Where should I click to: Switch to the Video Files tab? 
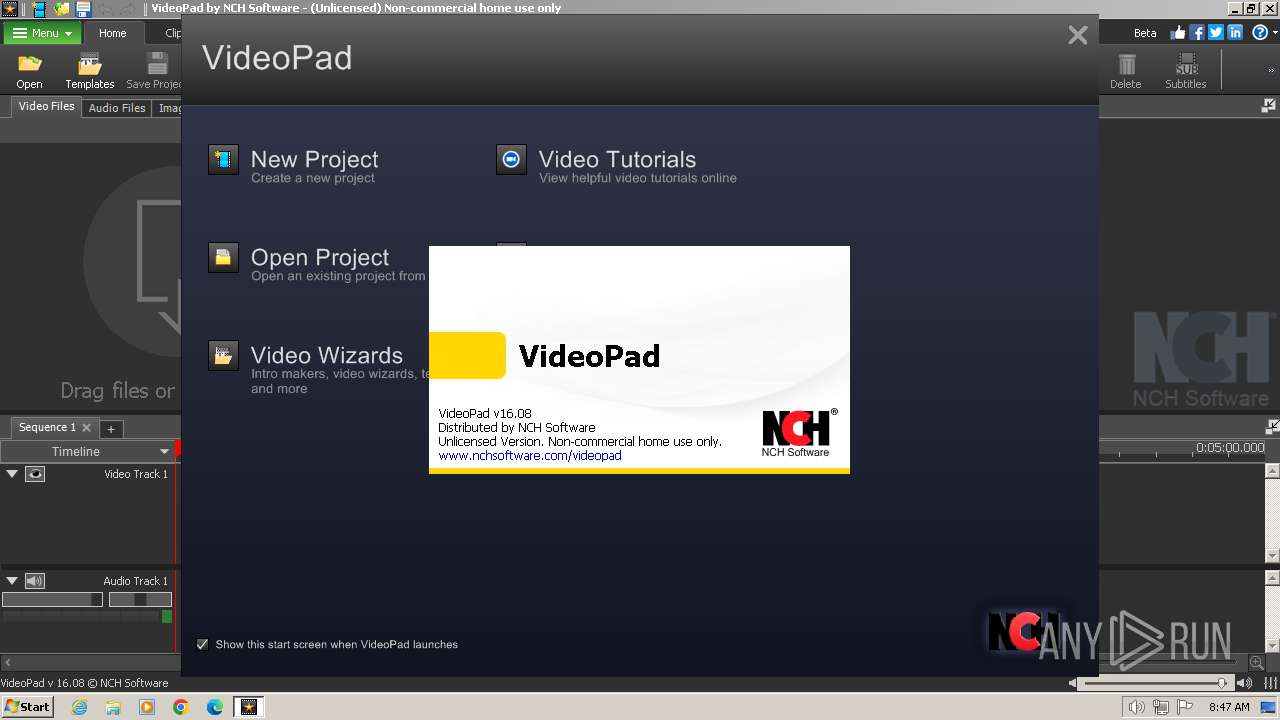pyautogui.click(x=46, y=106)
